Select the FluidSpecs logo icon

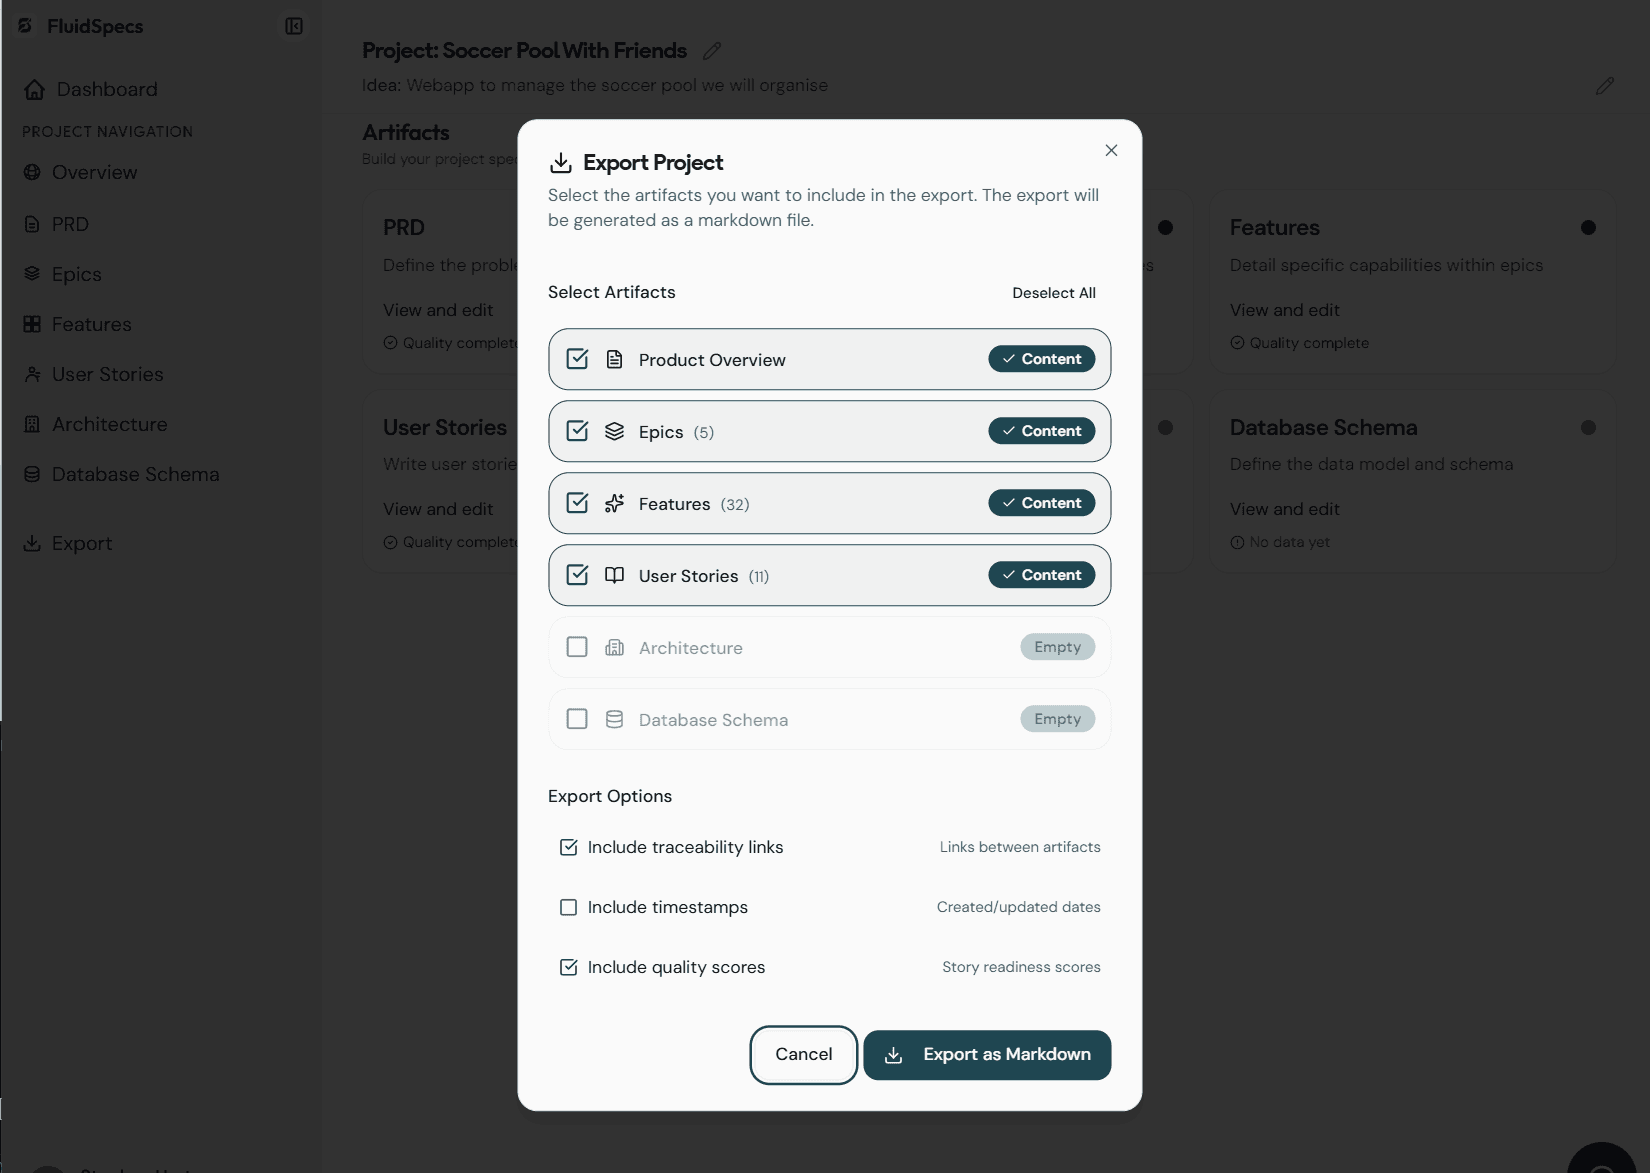coord(24,26)
